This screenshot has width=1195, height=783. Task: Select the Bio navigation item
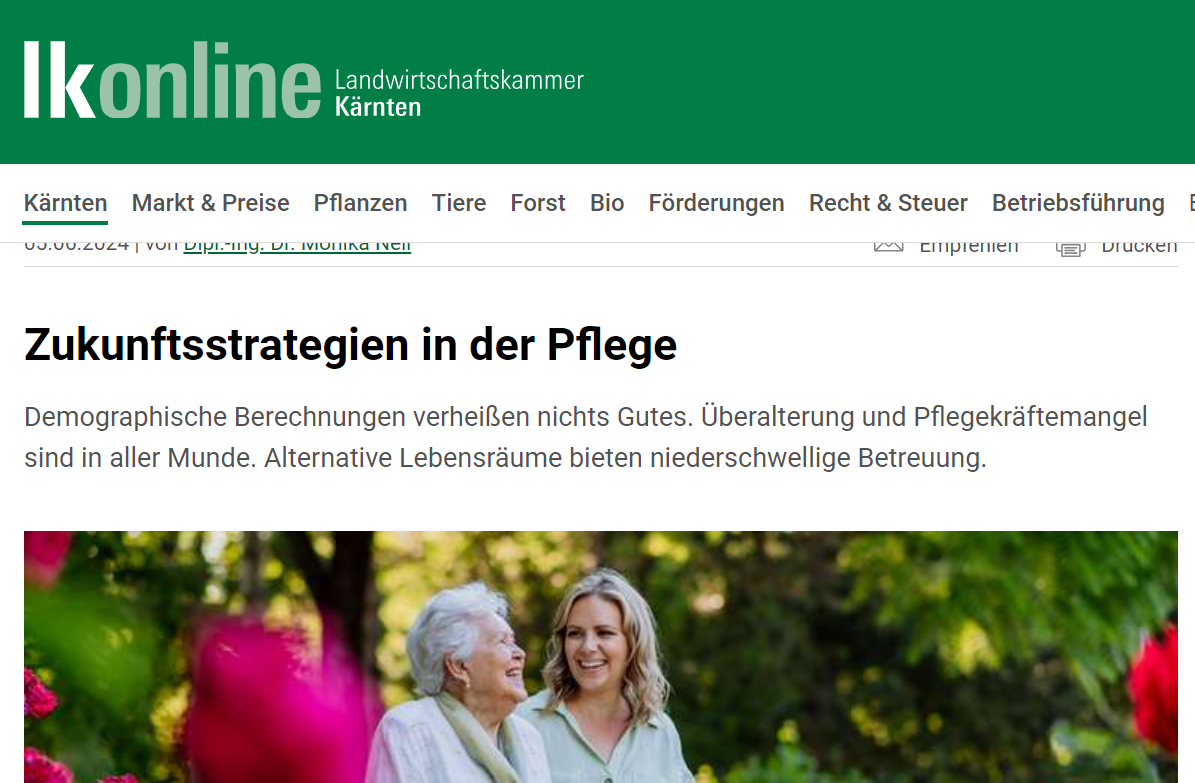point(607,203)
